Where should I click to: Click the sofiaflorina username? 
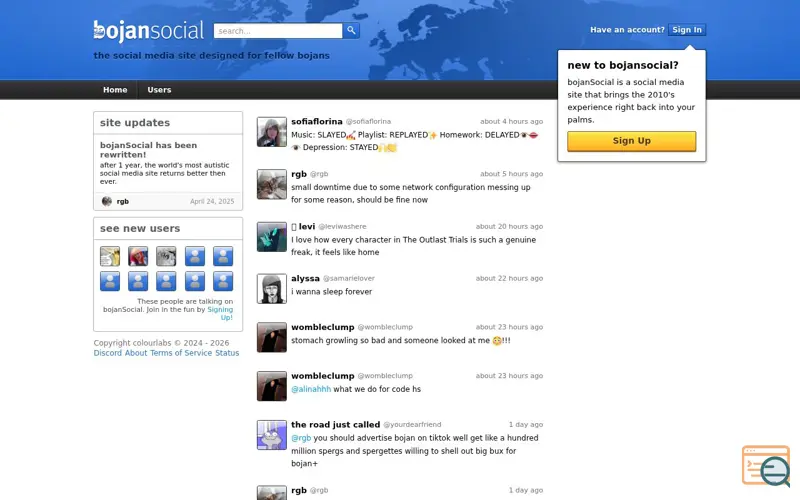(x=316, y=121)
